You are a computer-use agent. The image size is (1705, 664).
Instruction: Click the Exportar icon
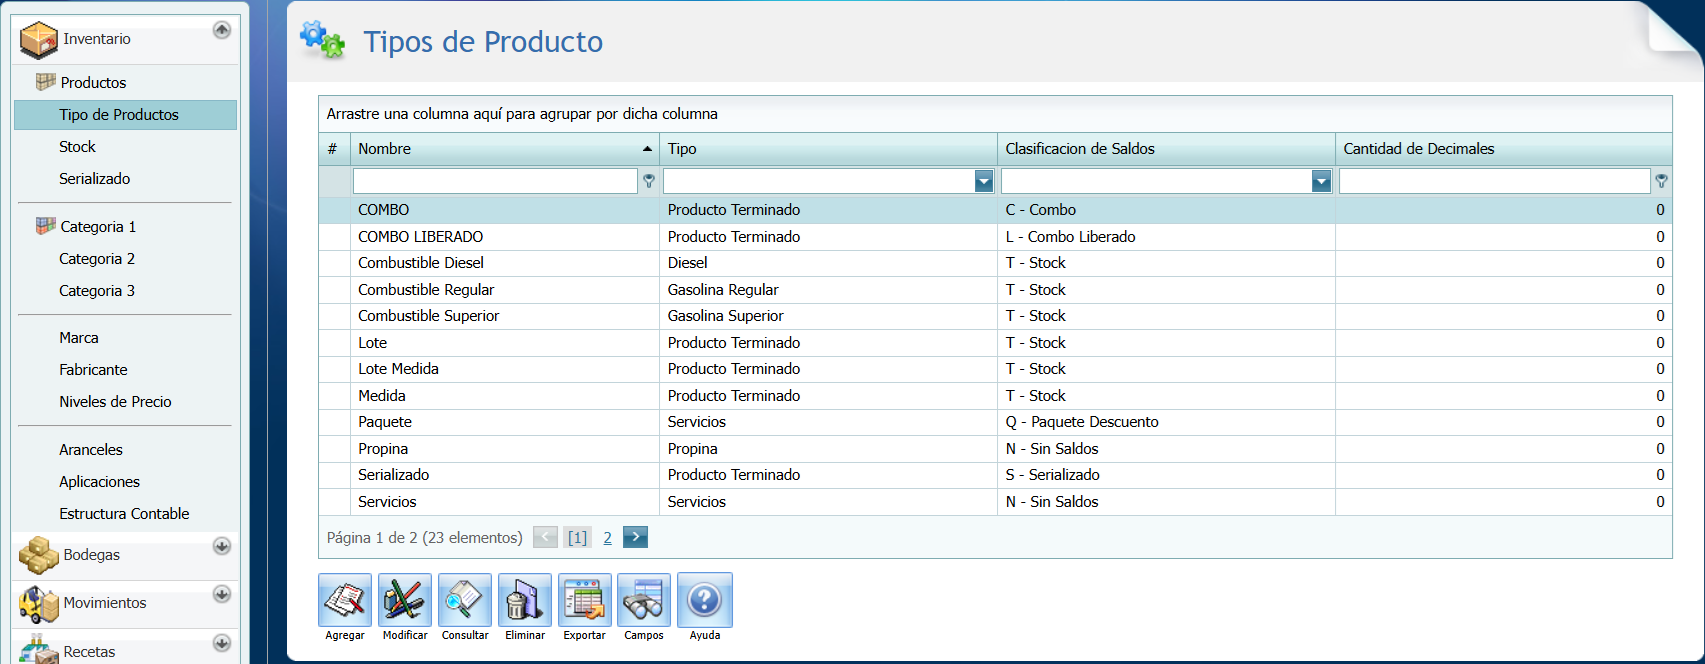coord(585,600)
